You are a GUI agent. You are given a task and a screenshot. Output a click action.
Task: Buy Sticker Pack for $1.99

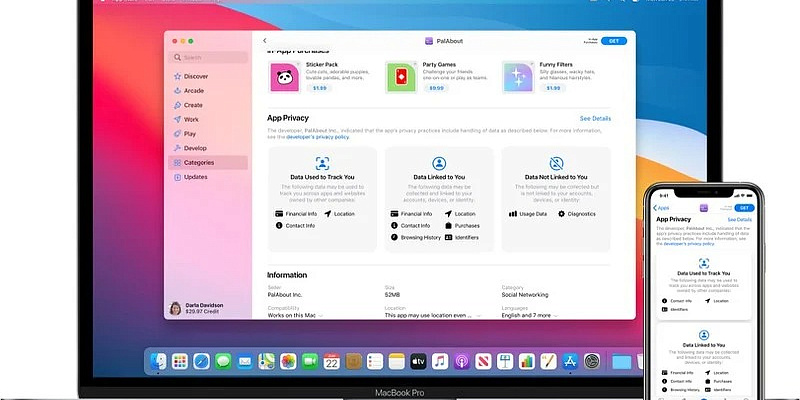320,88
